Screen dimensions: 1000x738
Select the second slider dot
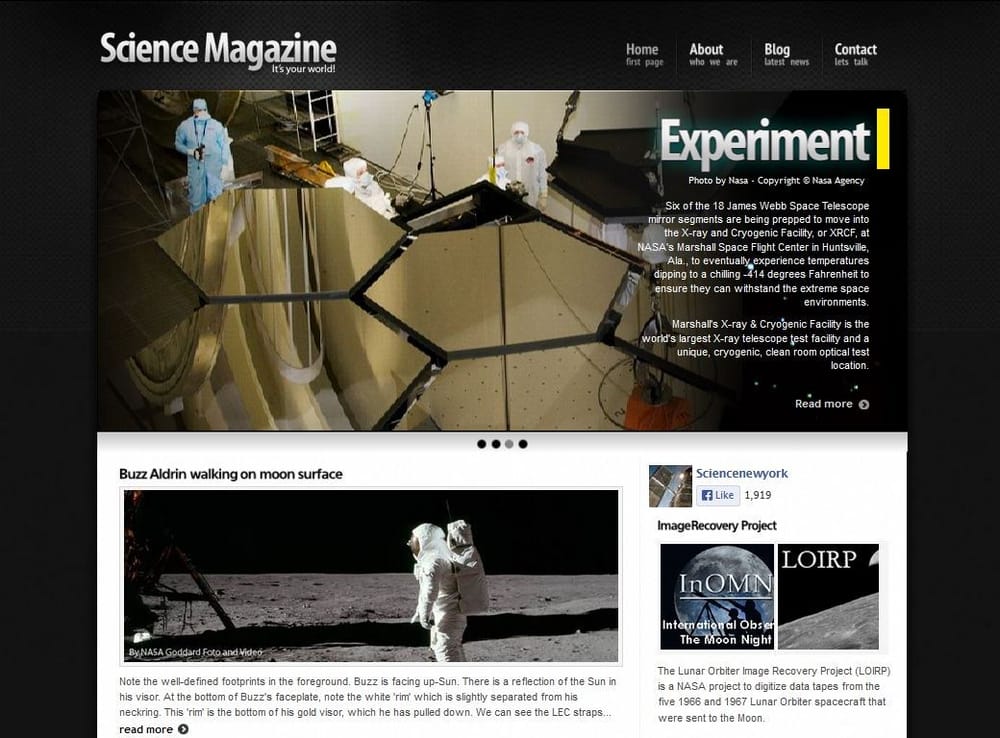pyautogui.click(x=496, y=444)
